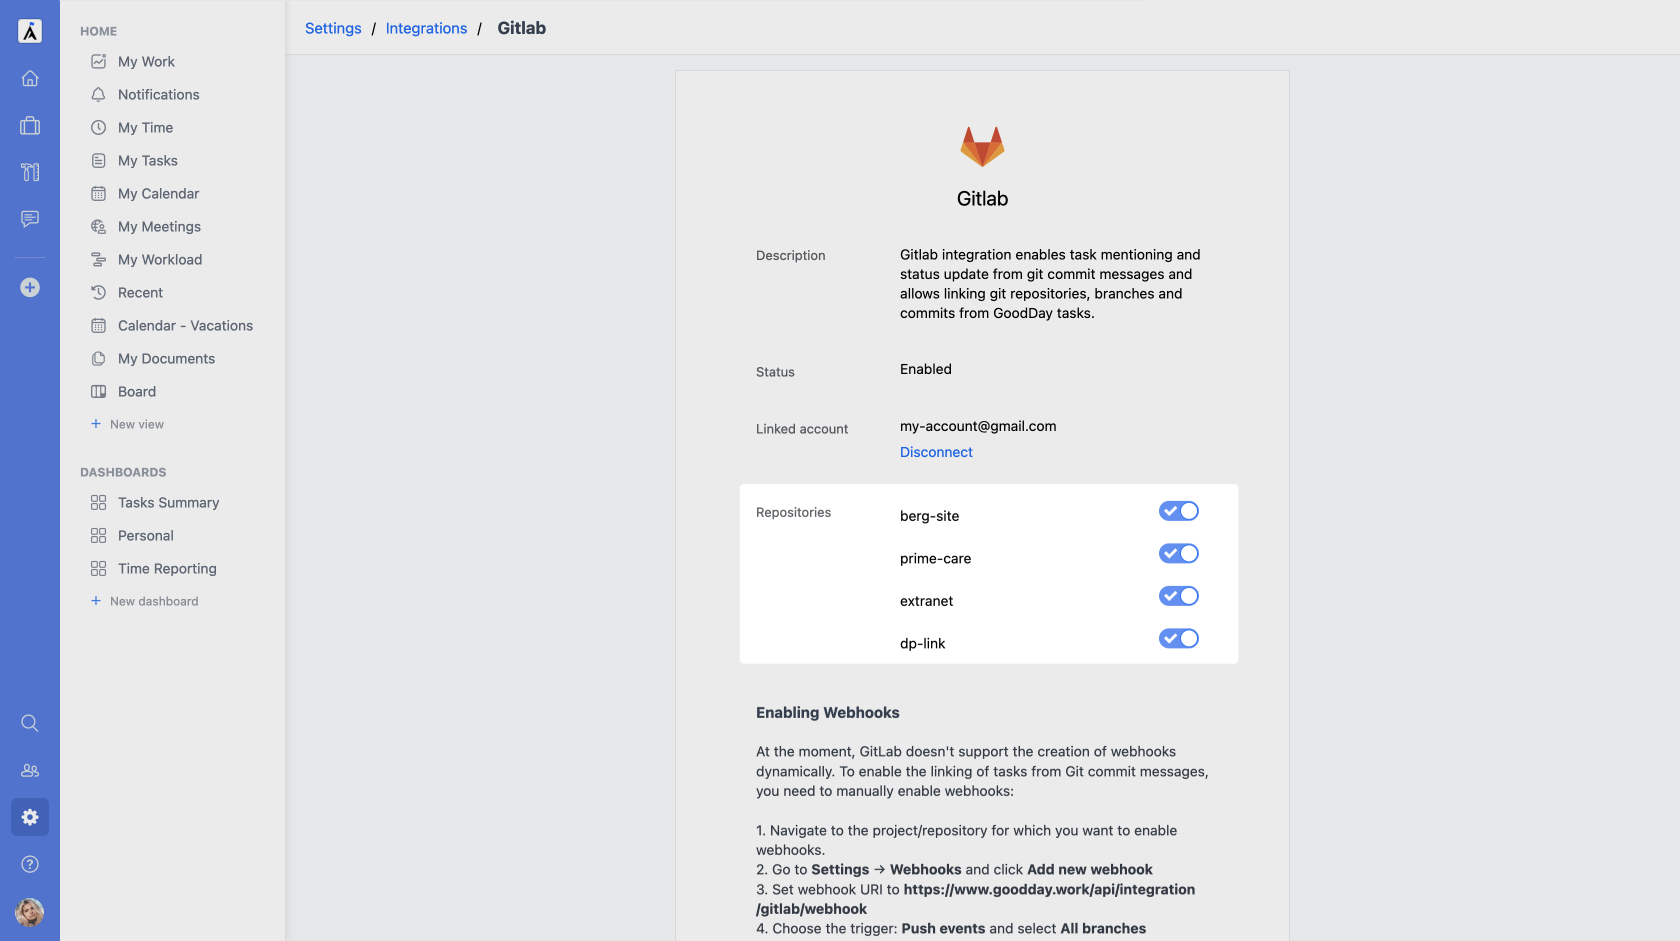Click the Enabling Webhooks heading
Viewport: 1680px width, 941px height.
[828, 713]
